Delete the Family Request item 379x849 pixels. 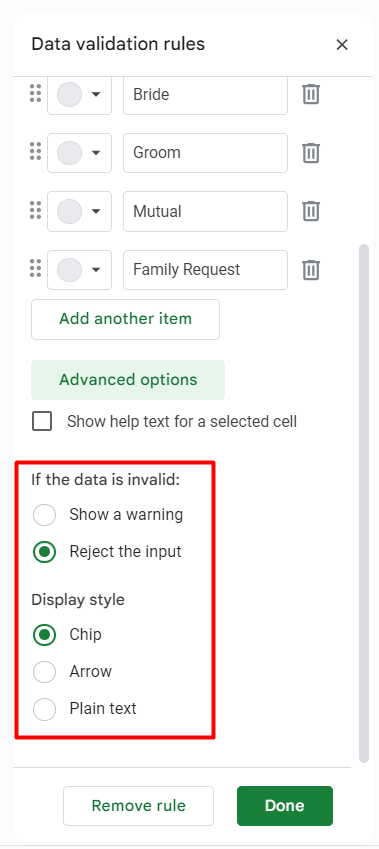311,270
